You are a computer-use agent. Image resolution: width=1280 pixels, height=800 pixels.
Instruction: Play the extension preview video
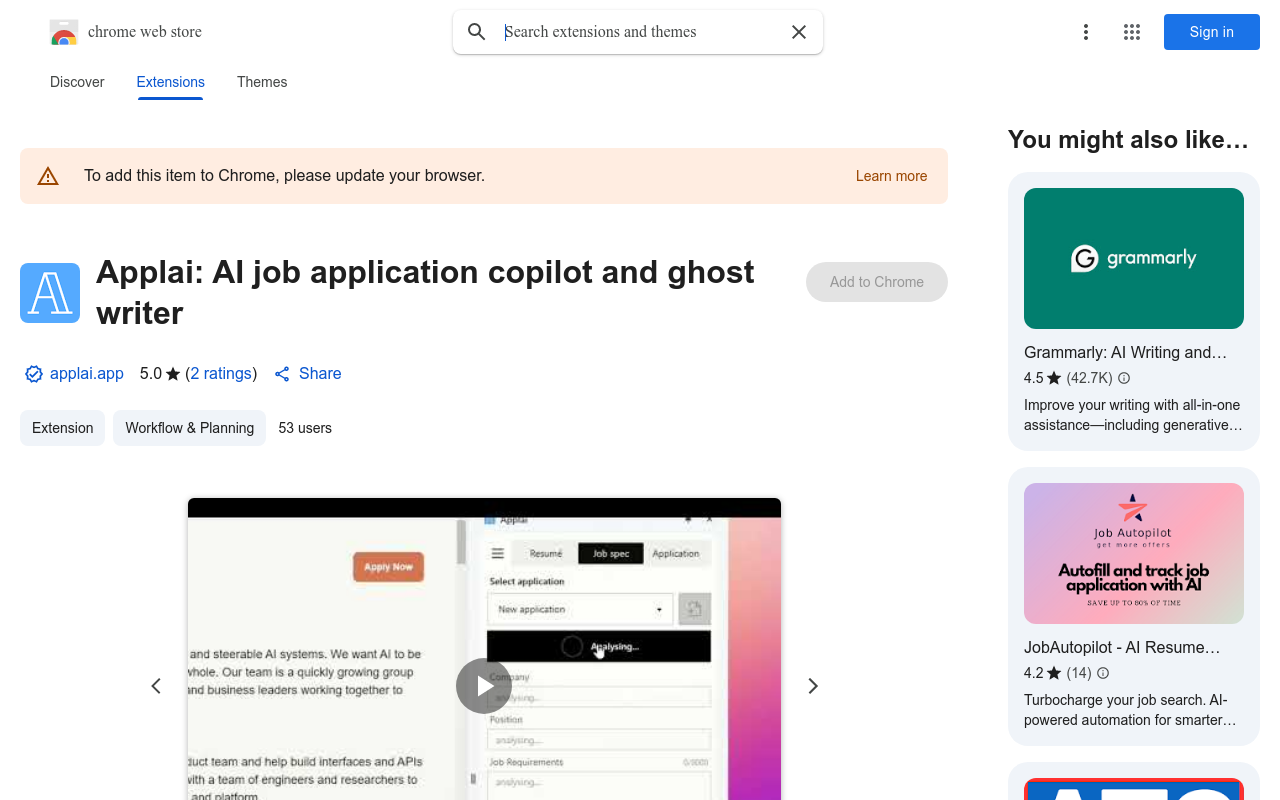point(484,686)
